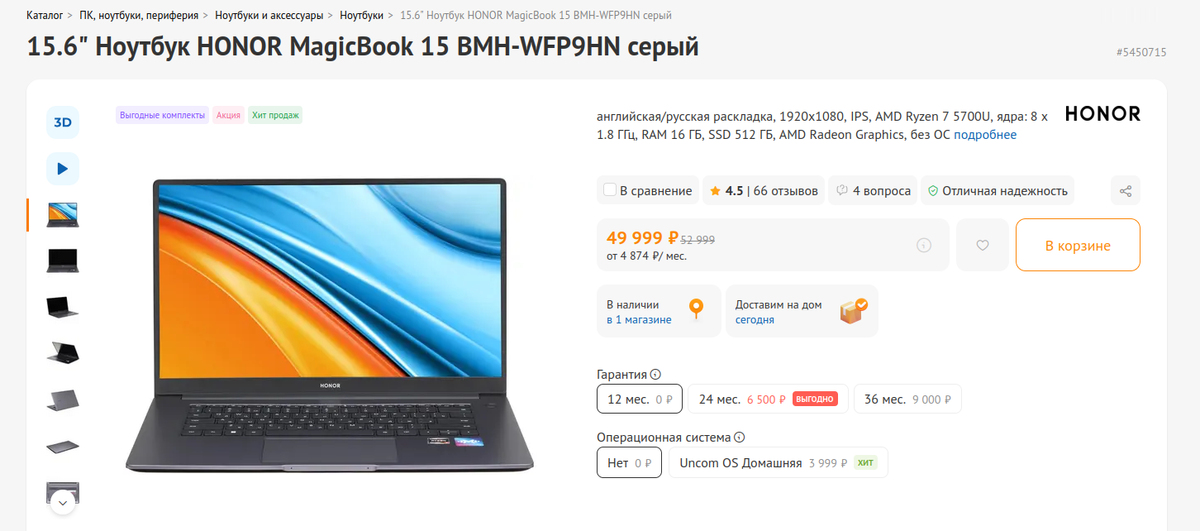This screenshot has width=1200, height=531.
Task: Choose Uncom OS Домашняя operating system
Action: pyautogui.click(x=778, y=463)
